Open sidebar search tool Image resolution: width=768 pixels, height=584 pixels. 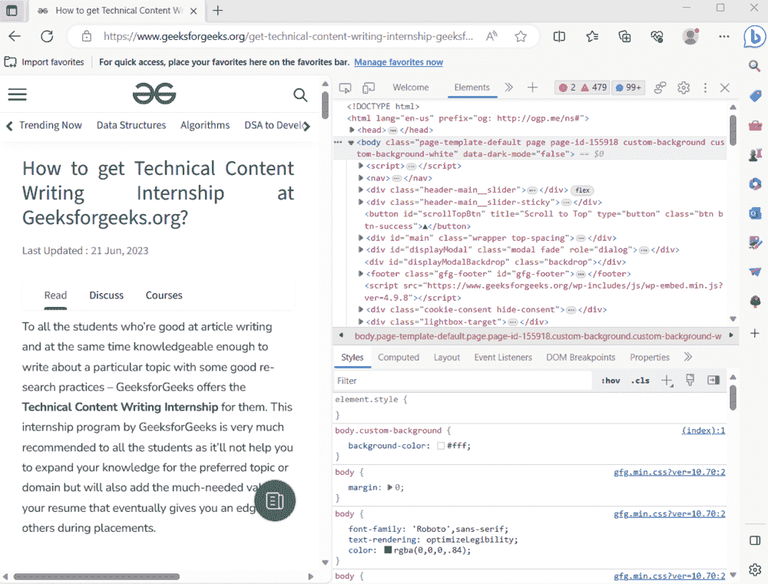[x=755, y=66]
